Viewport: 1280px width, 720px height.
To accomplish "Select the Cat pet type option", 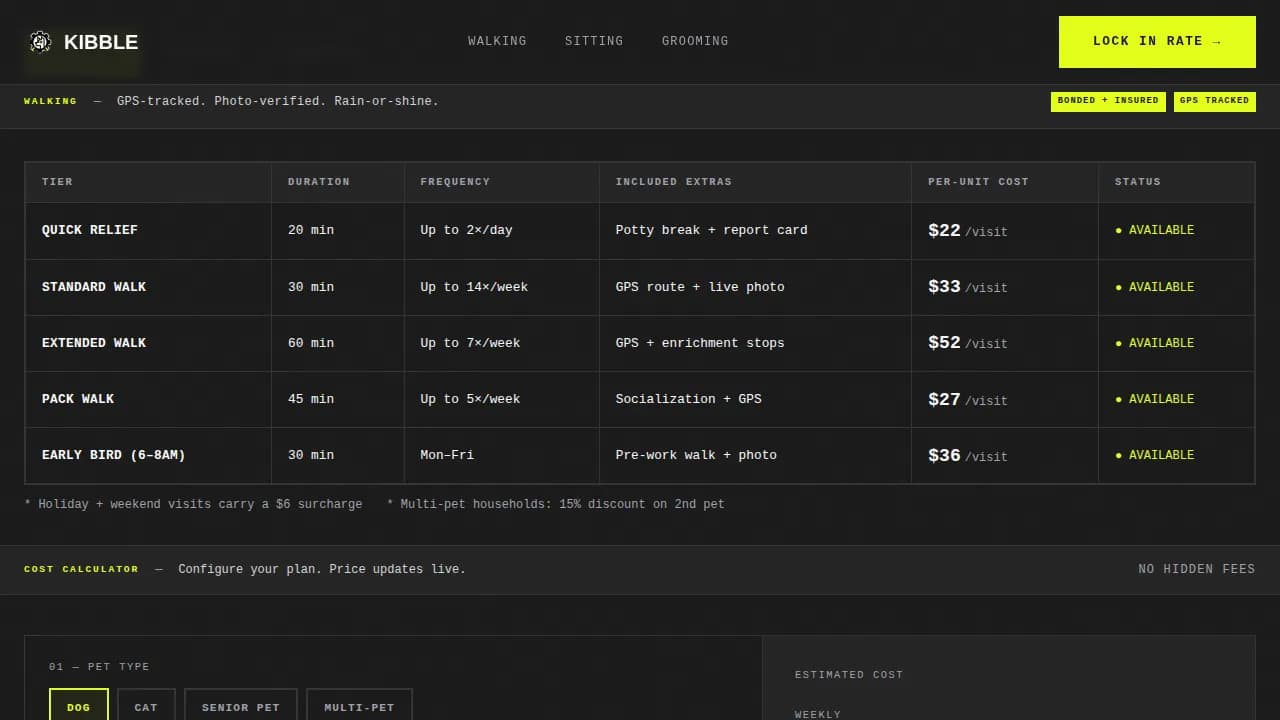I will click(x=146, y=705).
